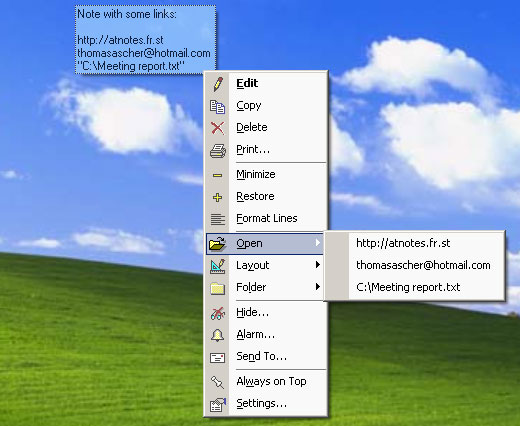Toggle Always on Top menu entry
520x426 pixels.
coord(265,381)
